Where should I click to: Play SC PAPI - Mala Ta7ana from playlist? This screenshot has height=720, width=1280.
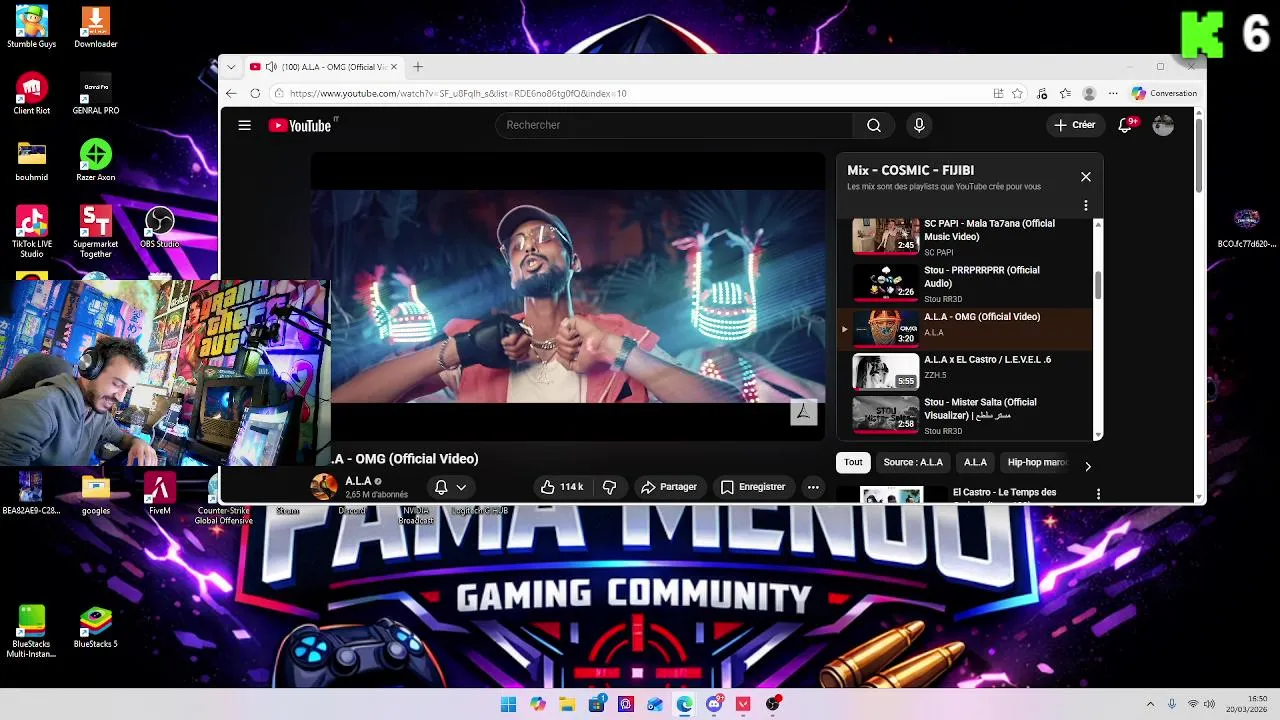click(x=966, y=237)
